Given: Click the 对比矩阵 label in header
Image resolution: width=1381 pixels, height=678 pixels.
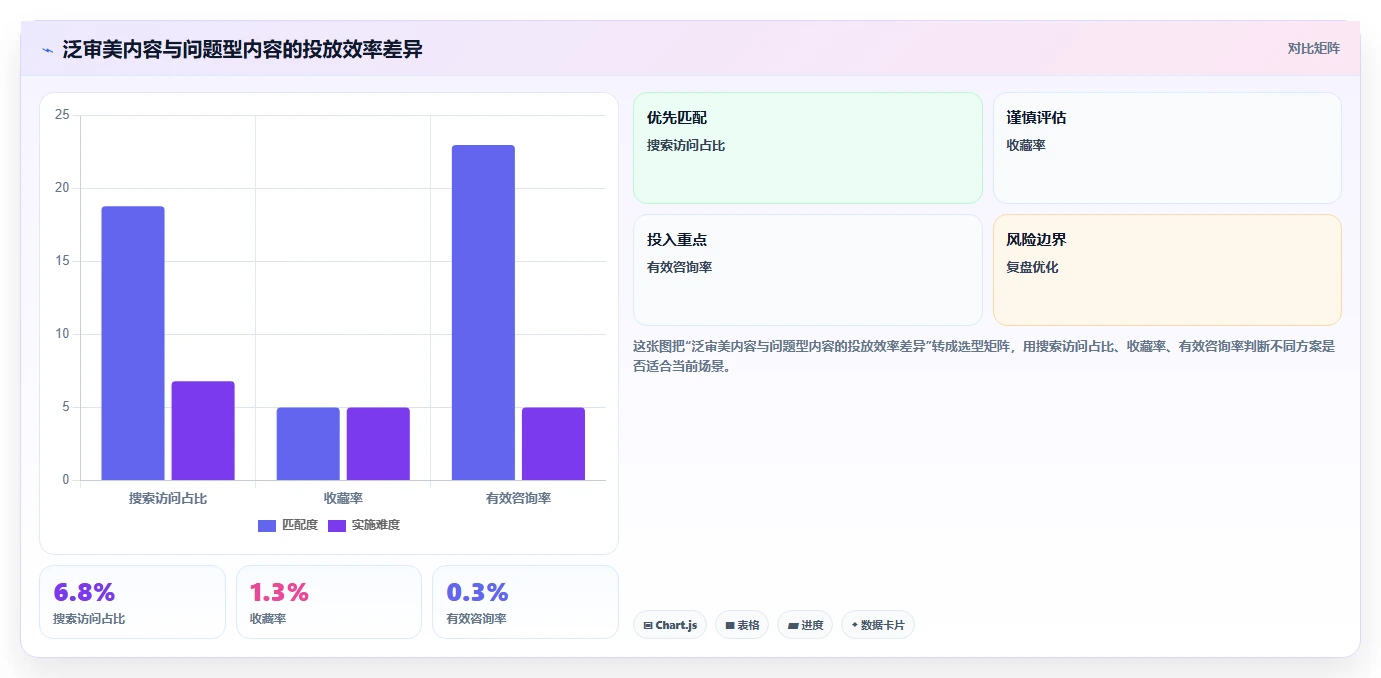Looking at the screenshot, I should pos(1313,48).
